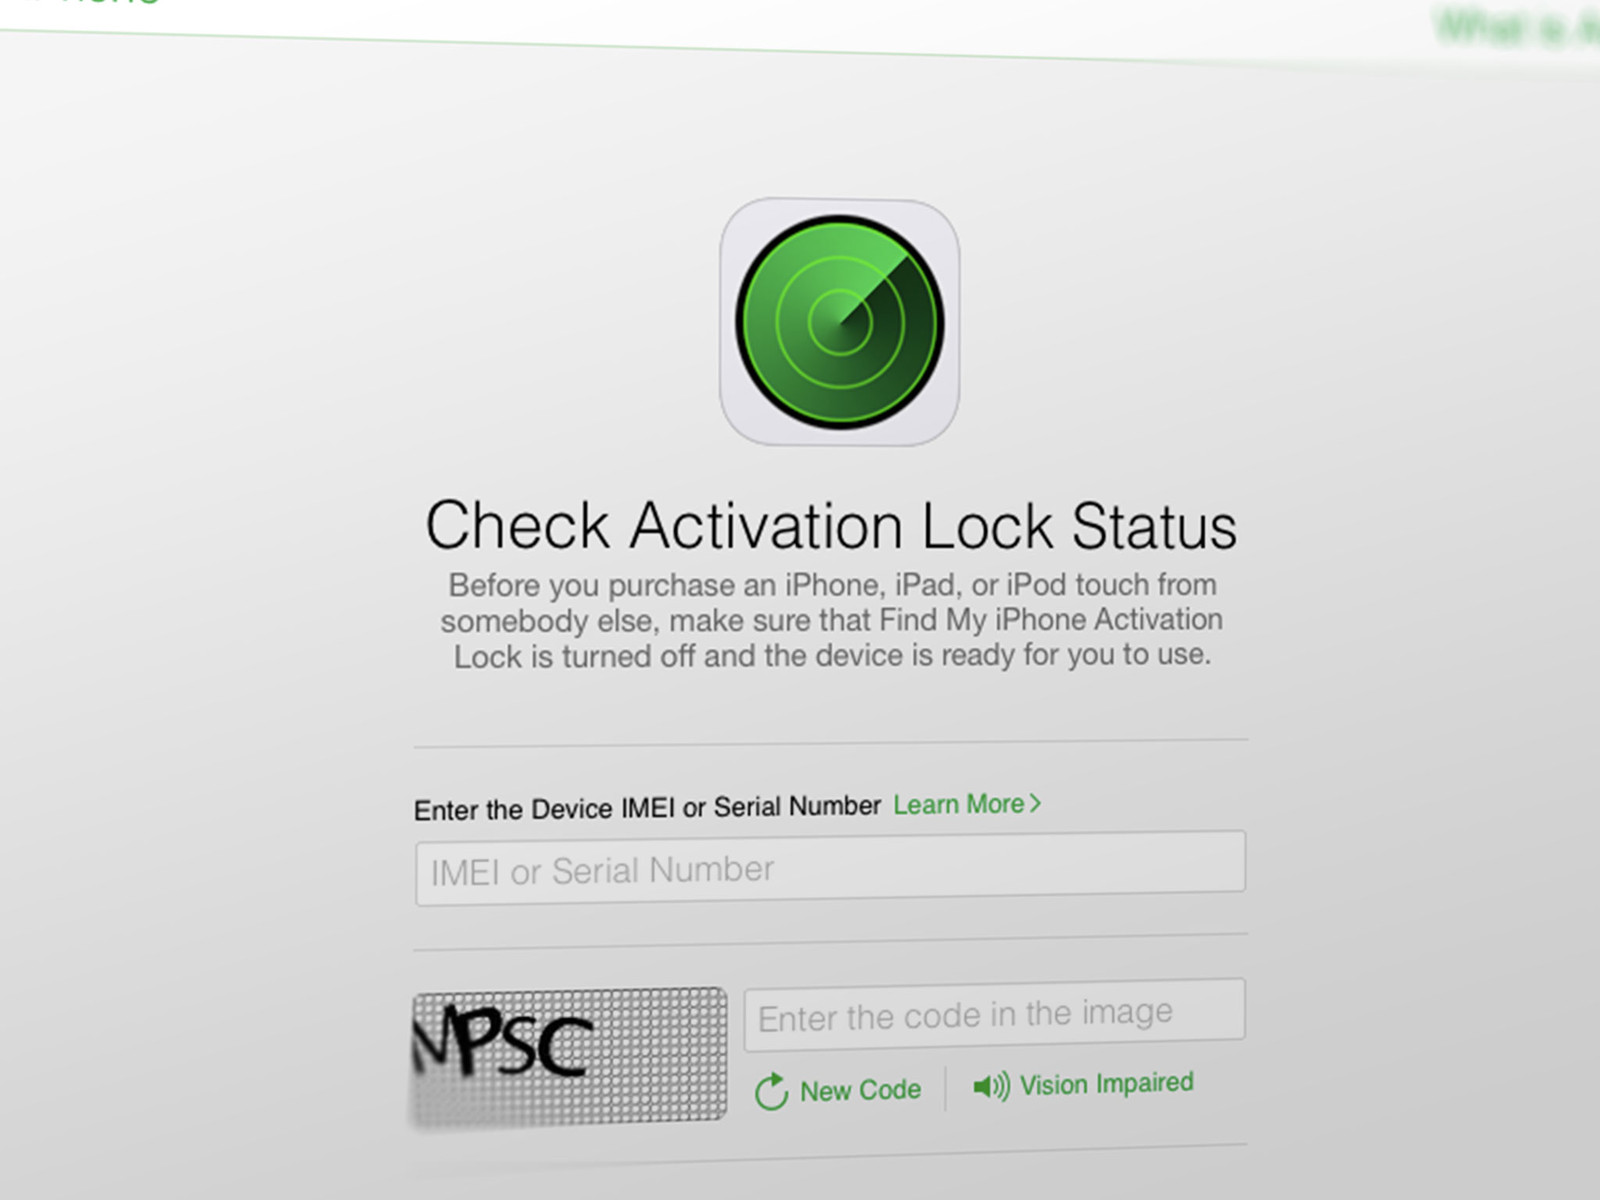Viewport: 1600px width, 1200px height.
Task: Click the 'Enter the Device IMEI or Serial Number' label
Action: 647,808
